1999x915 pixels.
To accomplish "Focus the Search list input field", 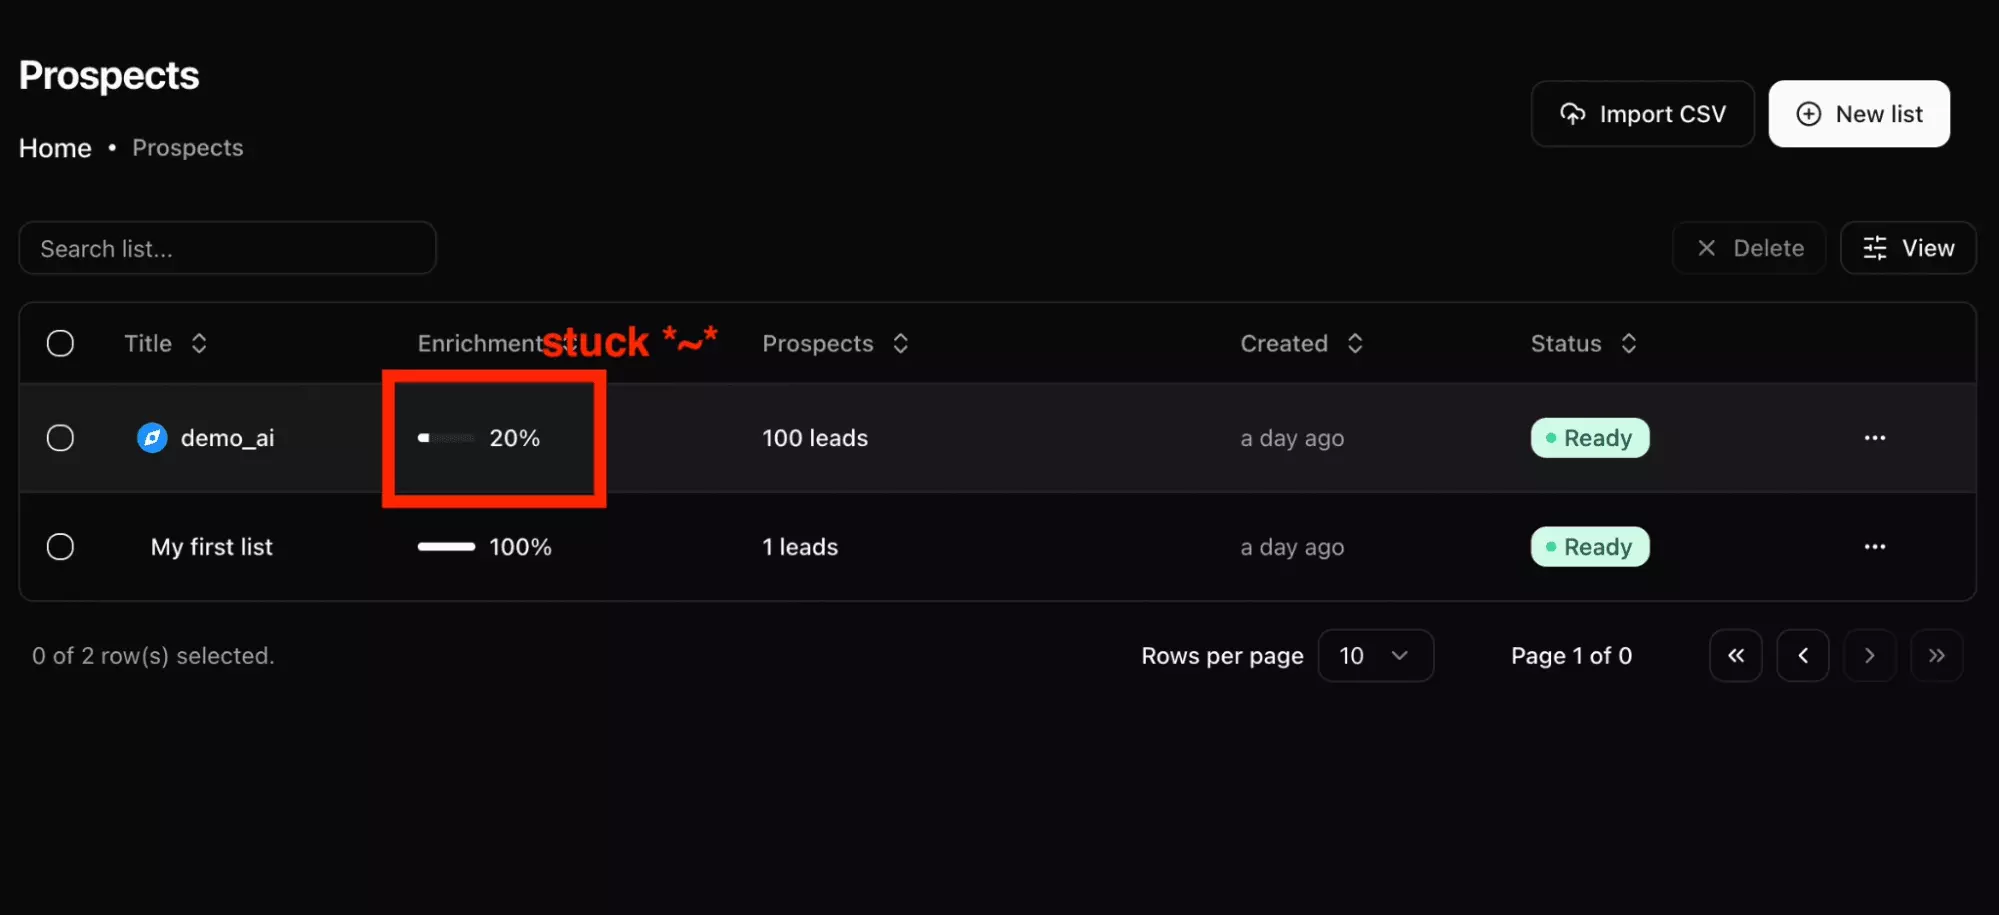I will [x=227, y=248].
